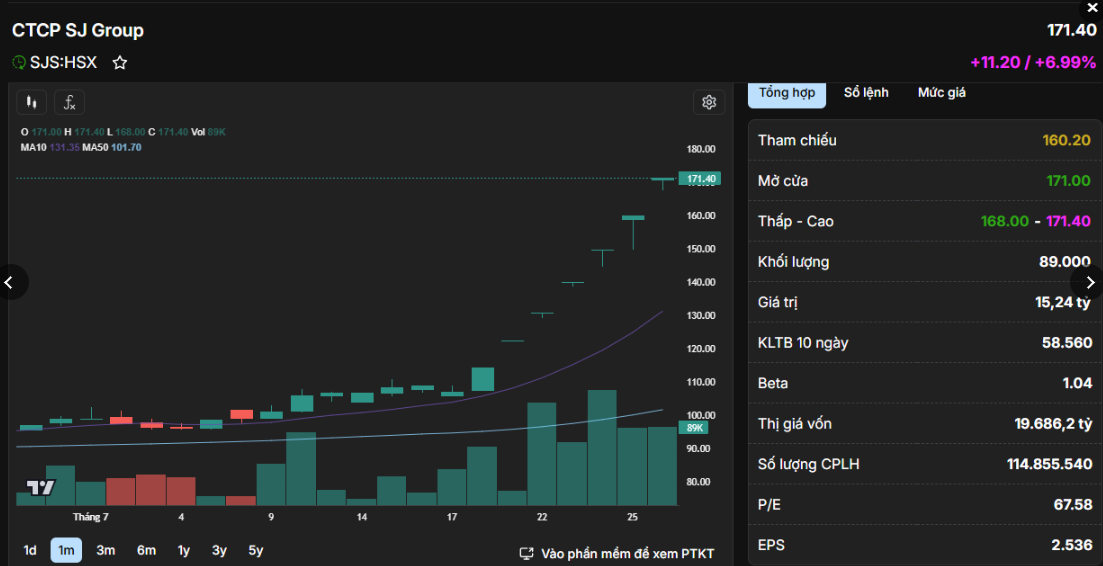Click the SJS:HSX ticker symbol

63,63
